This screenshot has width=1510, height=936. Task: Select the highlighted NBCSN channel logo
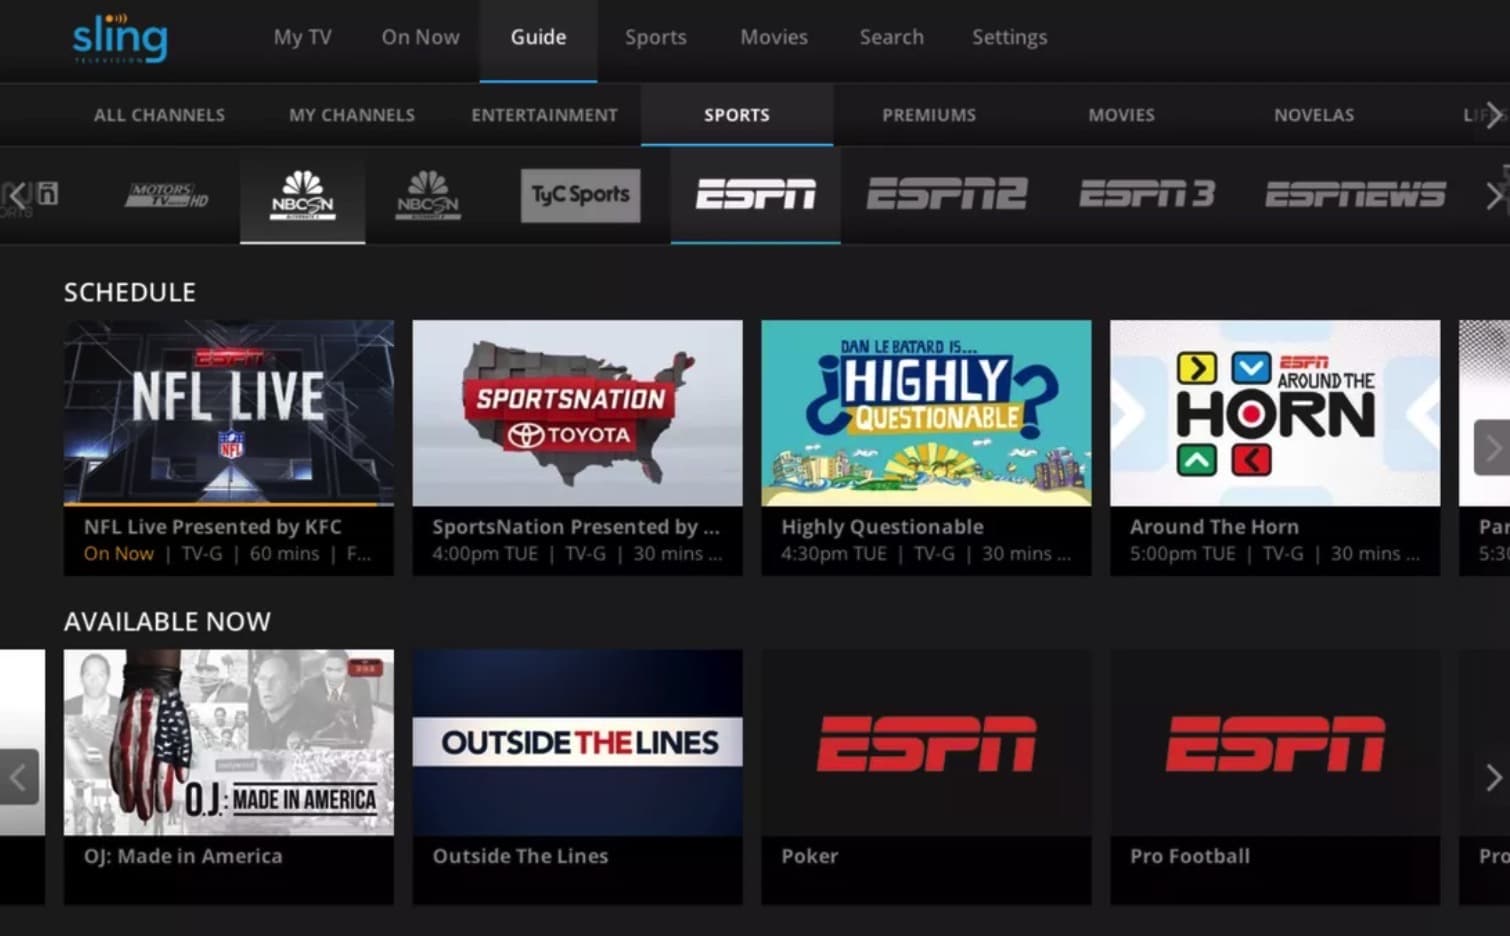coord(303,194)
